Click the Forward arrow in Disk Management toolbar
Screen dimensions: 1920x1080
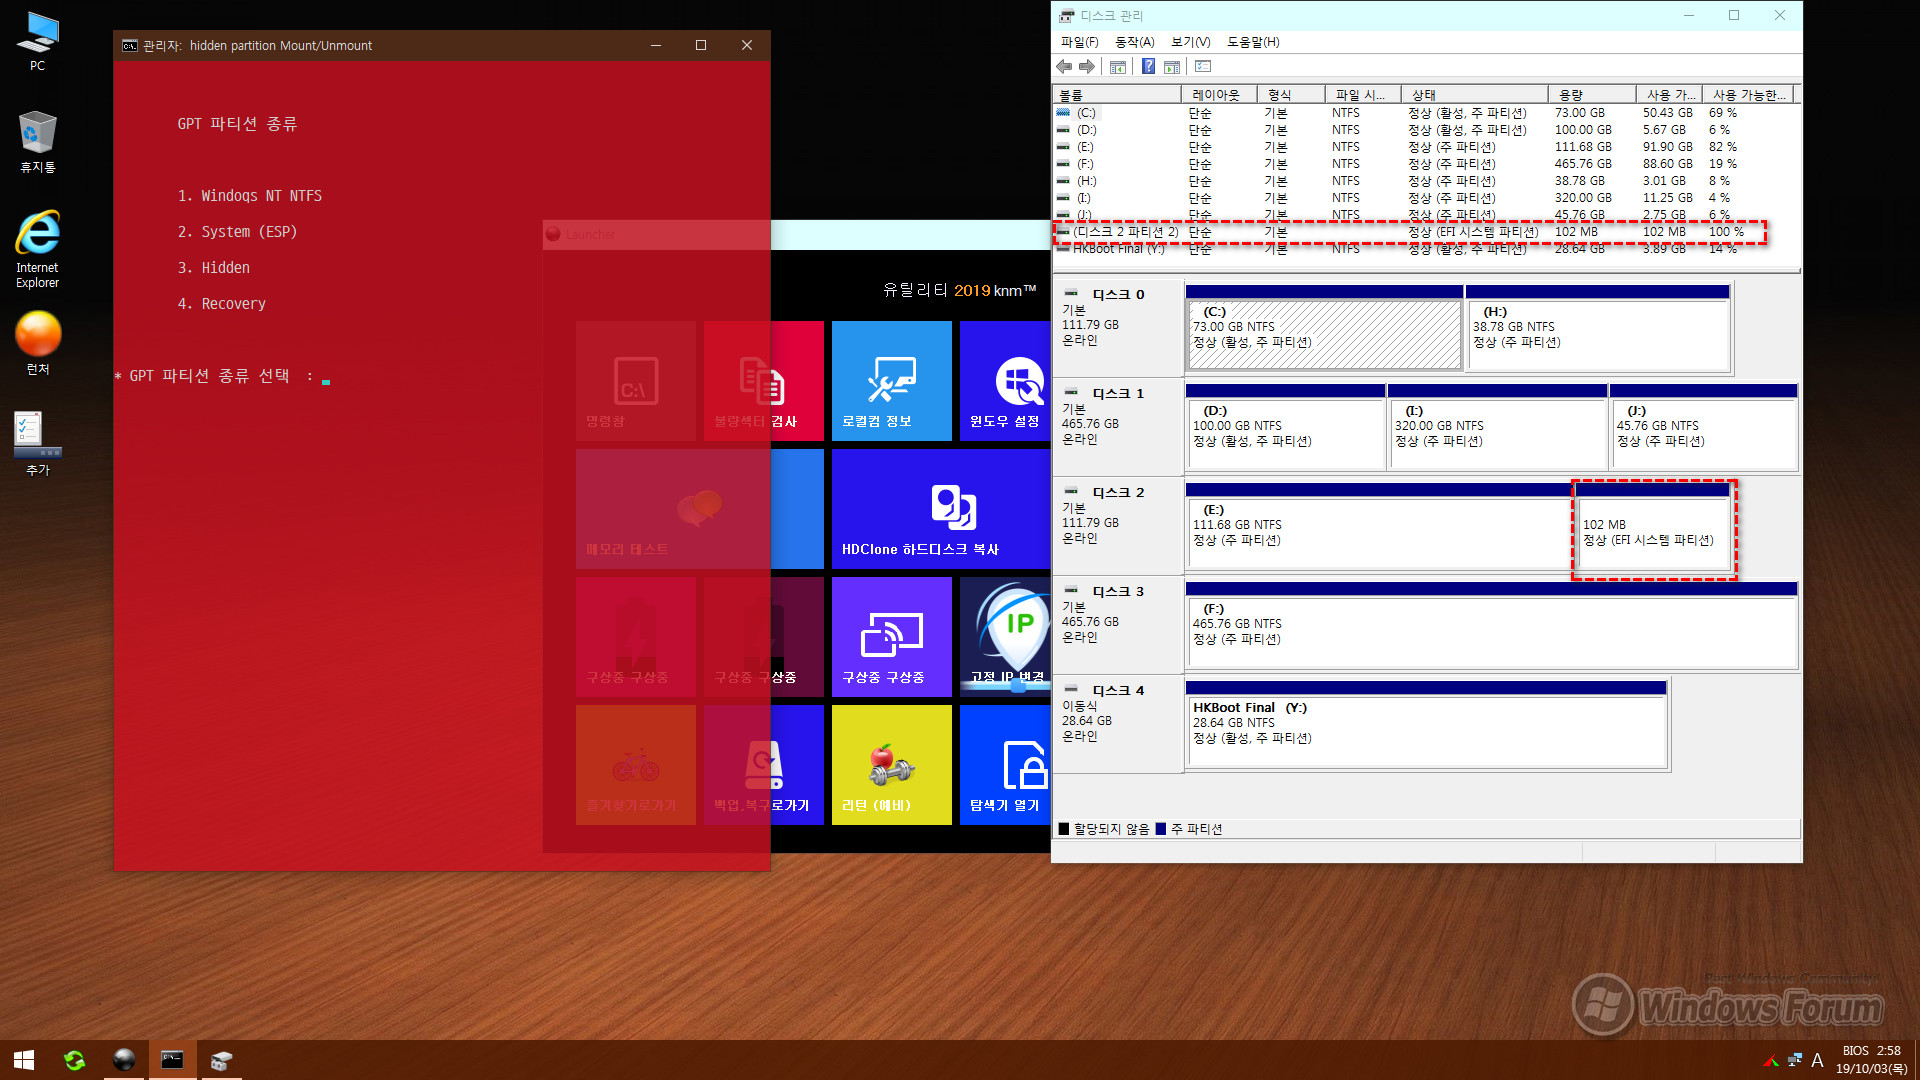[x=1087, y=67]
